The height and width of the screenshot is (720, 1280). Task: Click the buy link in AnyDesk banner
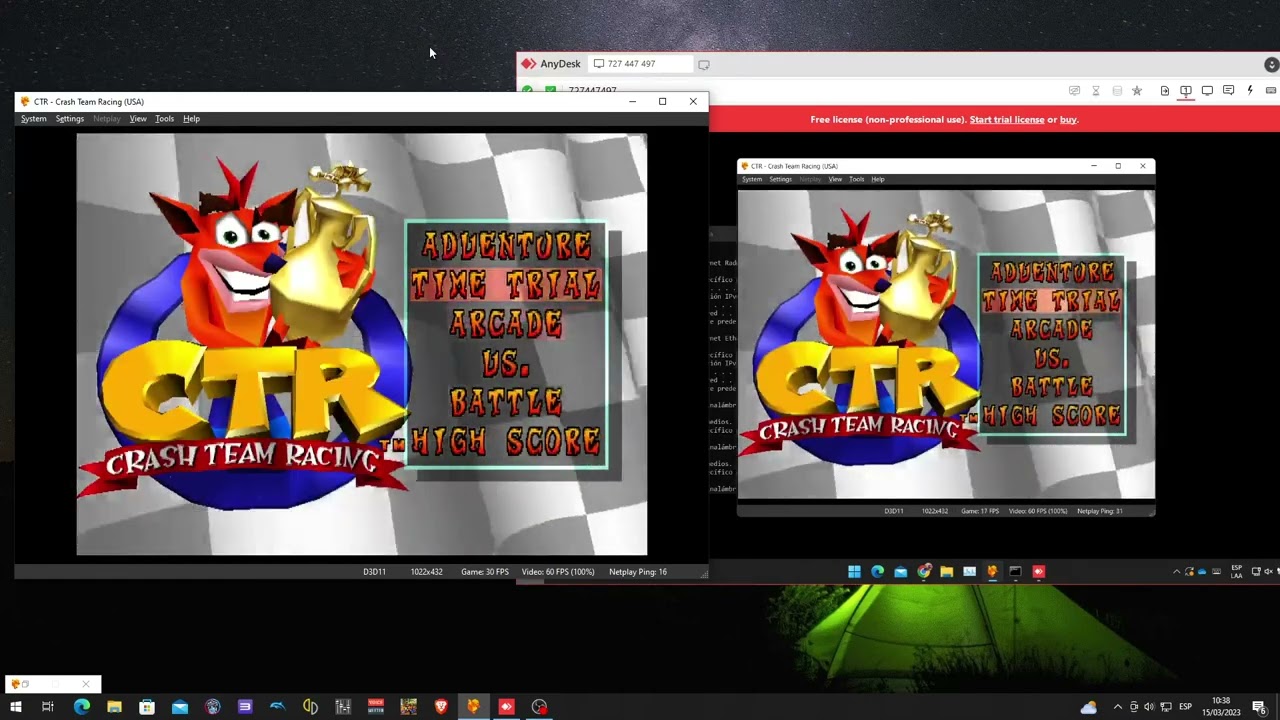click(x=1069, y=120)
